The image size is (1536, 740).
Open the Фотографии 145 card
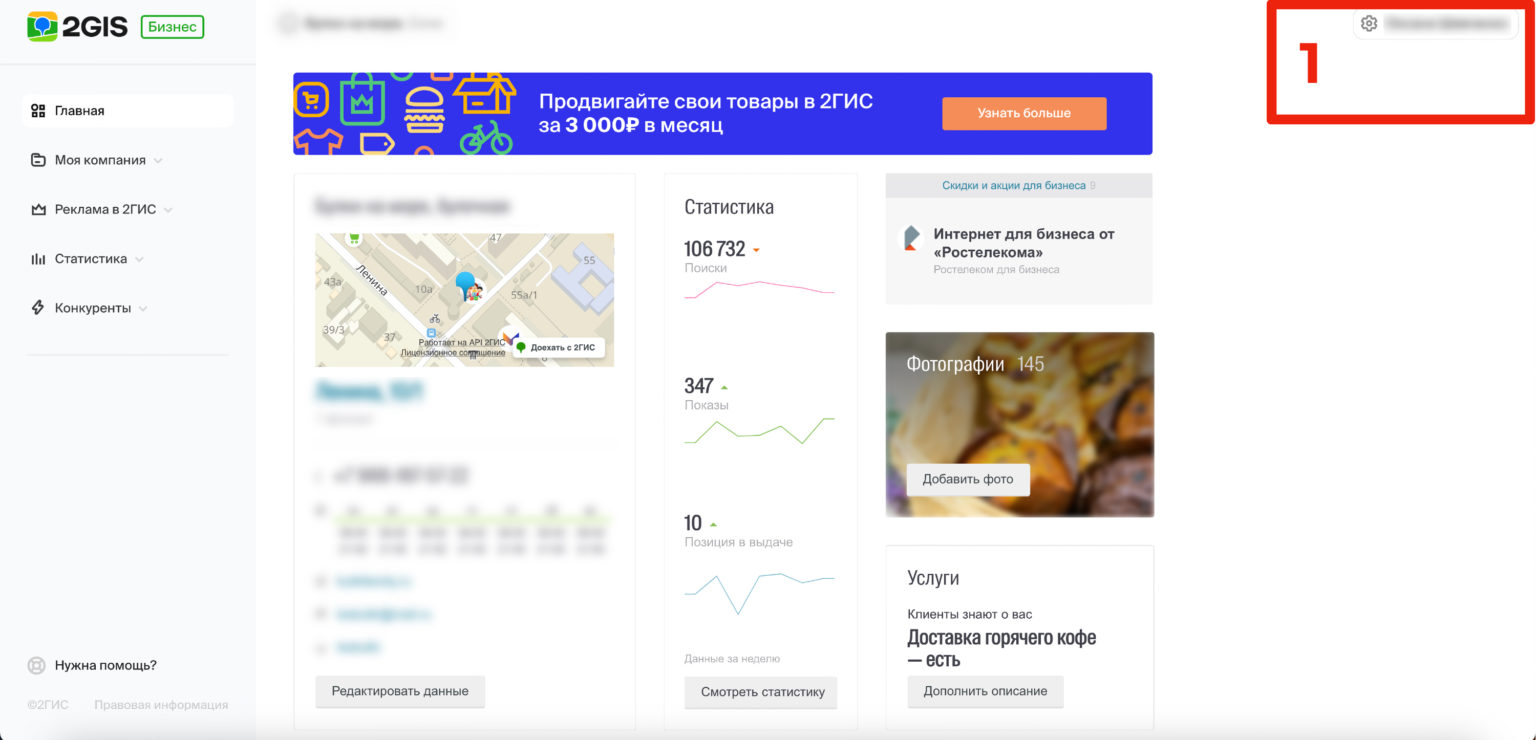coord(1020,425)
